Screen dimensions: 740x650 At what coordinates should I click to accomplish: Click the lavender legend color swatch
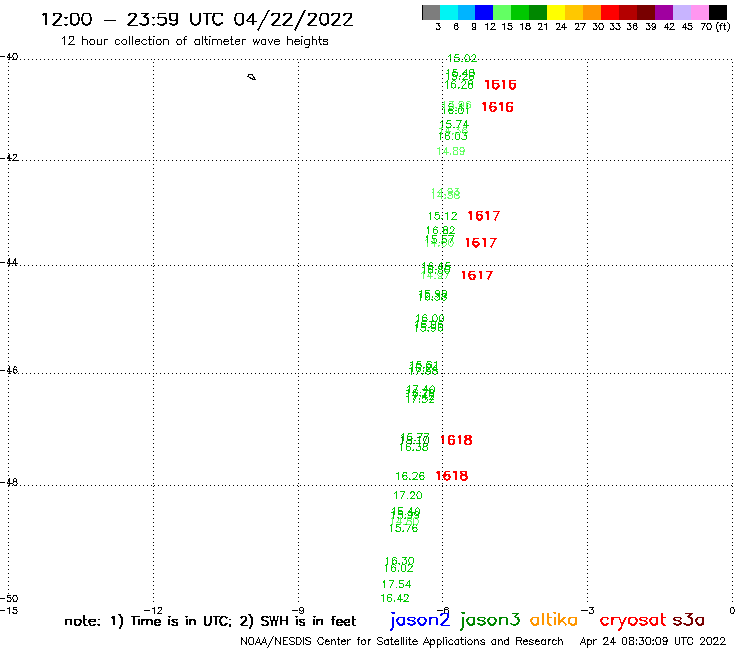681,12
